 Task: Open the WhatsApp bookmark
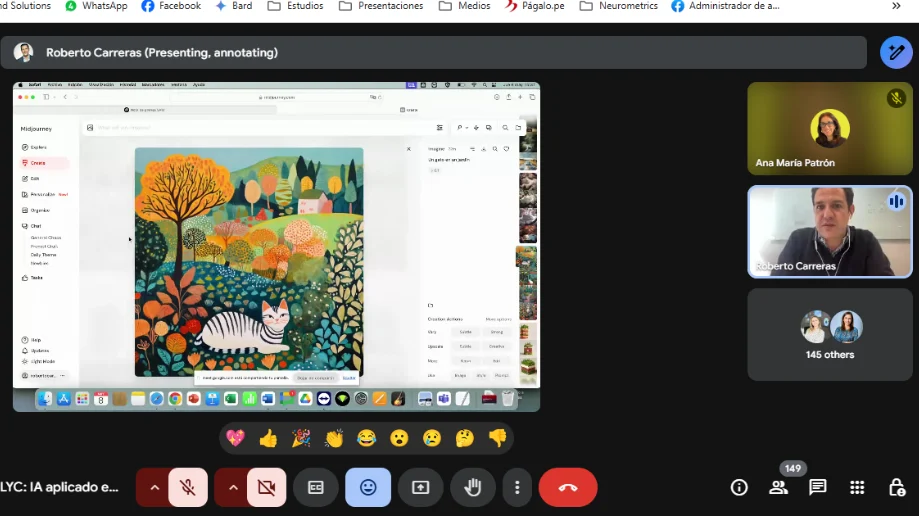point(96,6)
